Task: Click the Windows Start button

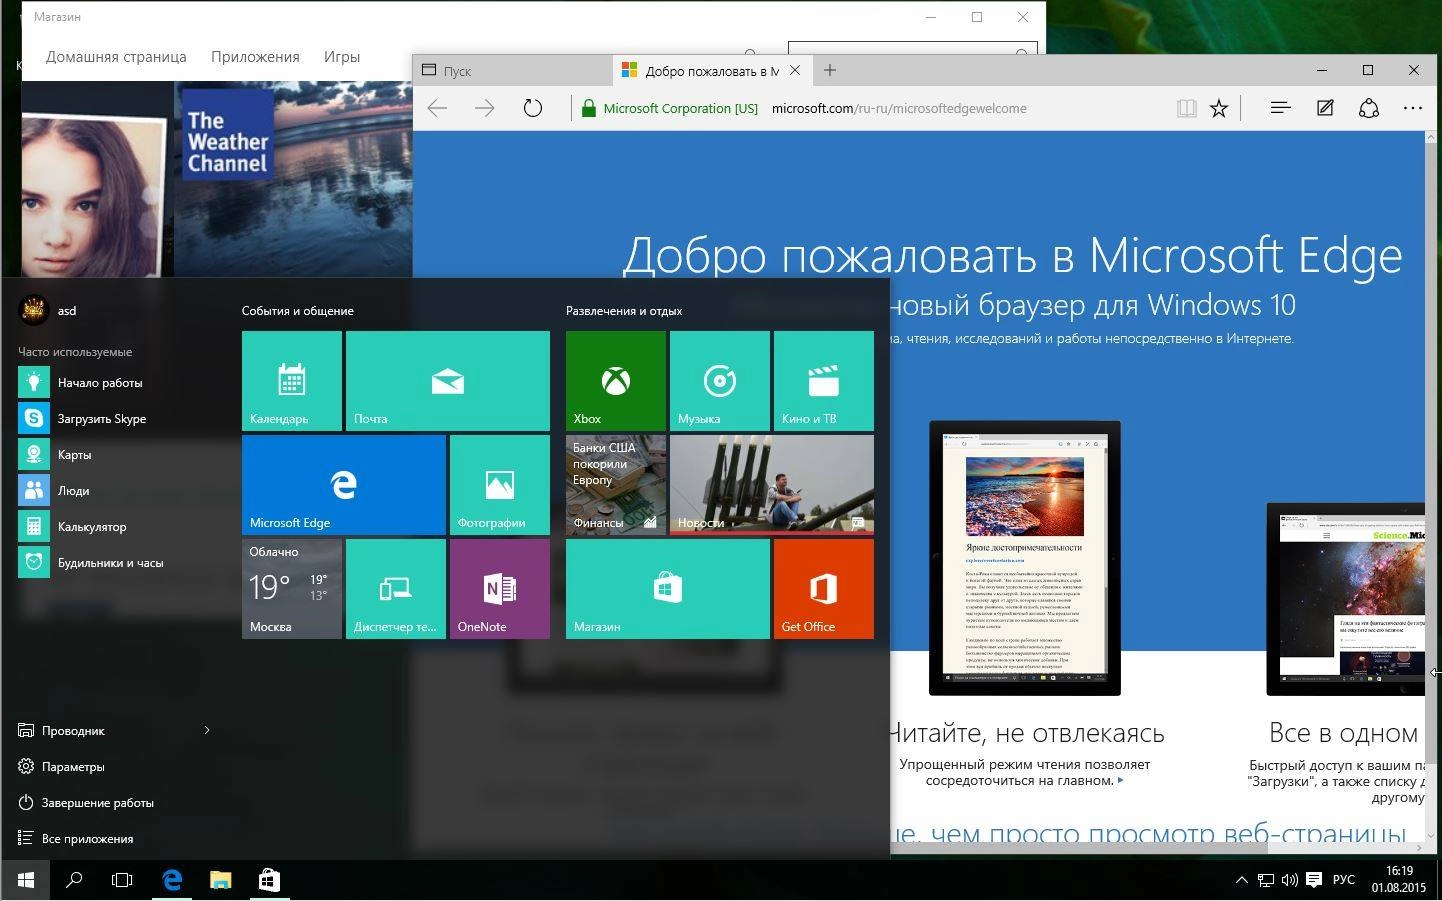Action: coord(26,880)
